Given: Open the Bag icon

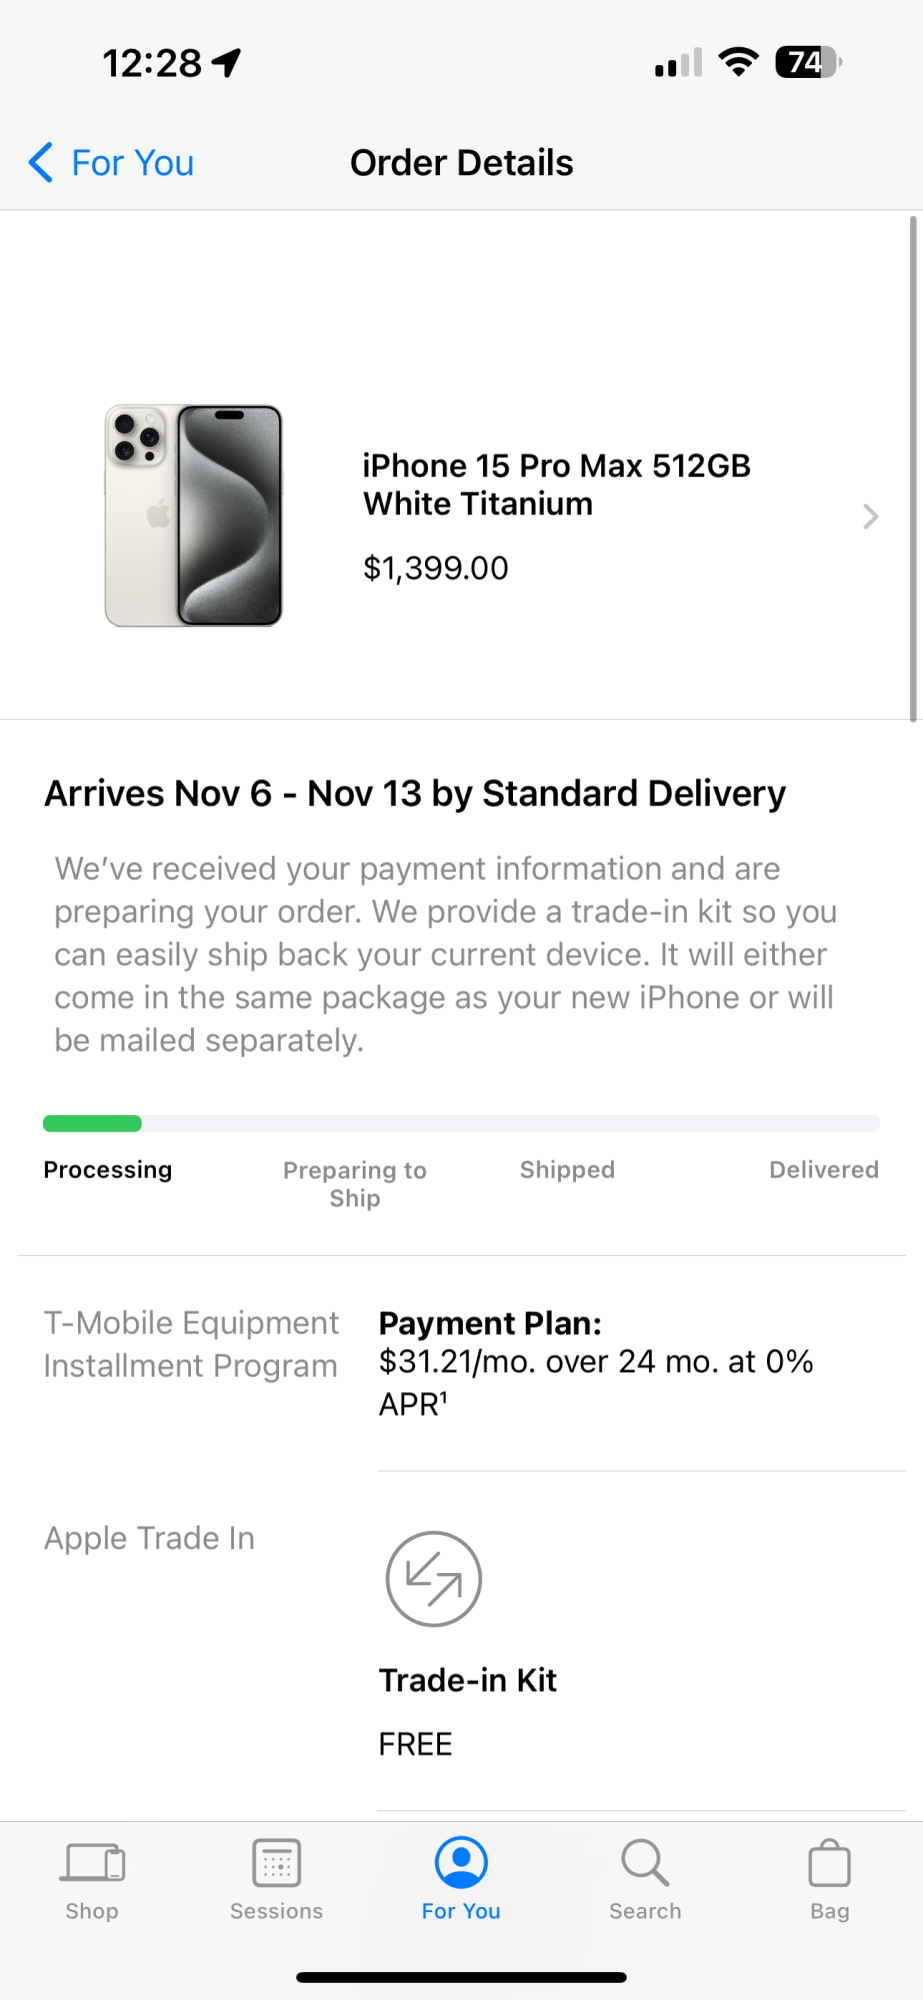Looking at the screenshot, I should coord(829,1864).
